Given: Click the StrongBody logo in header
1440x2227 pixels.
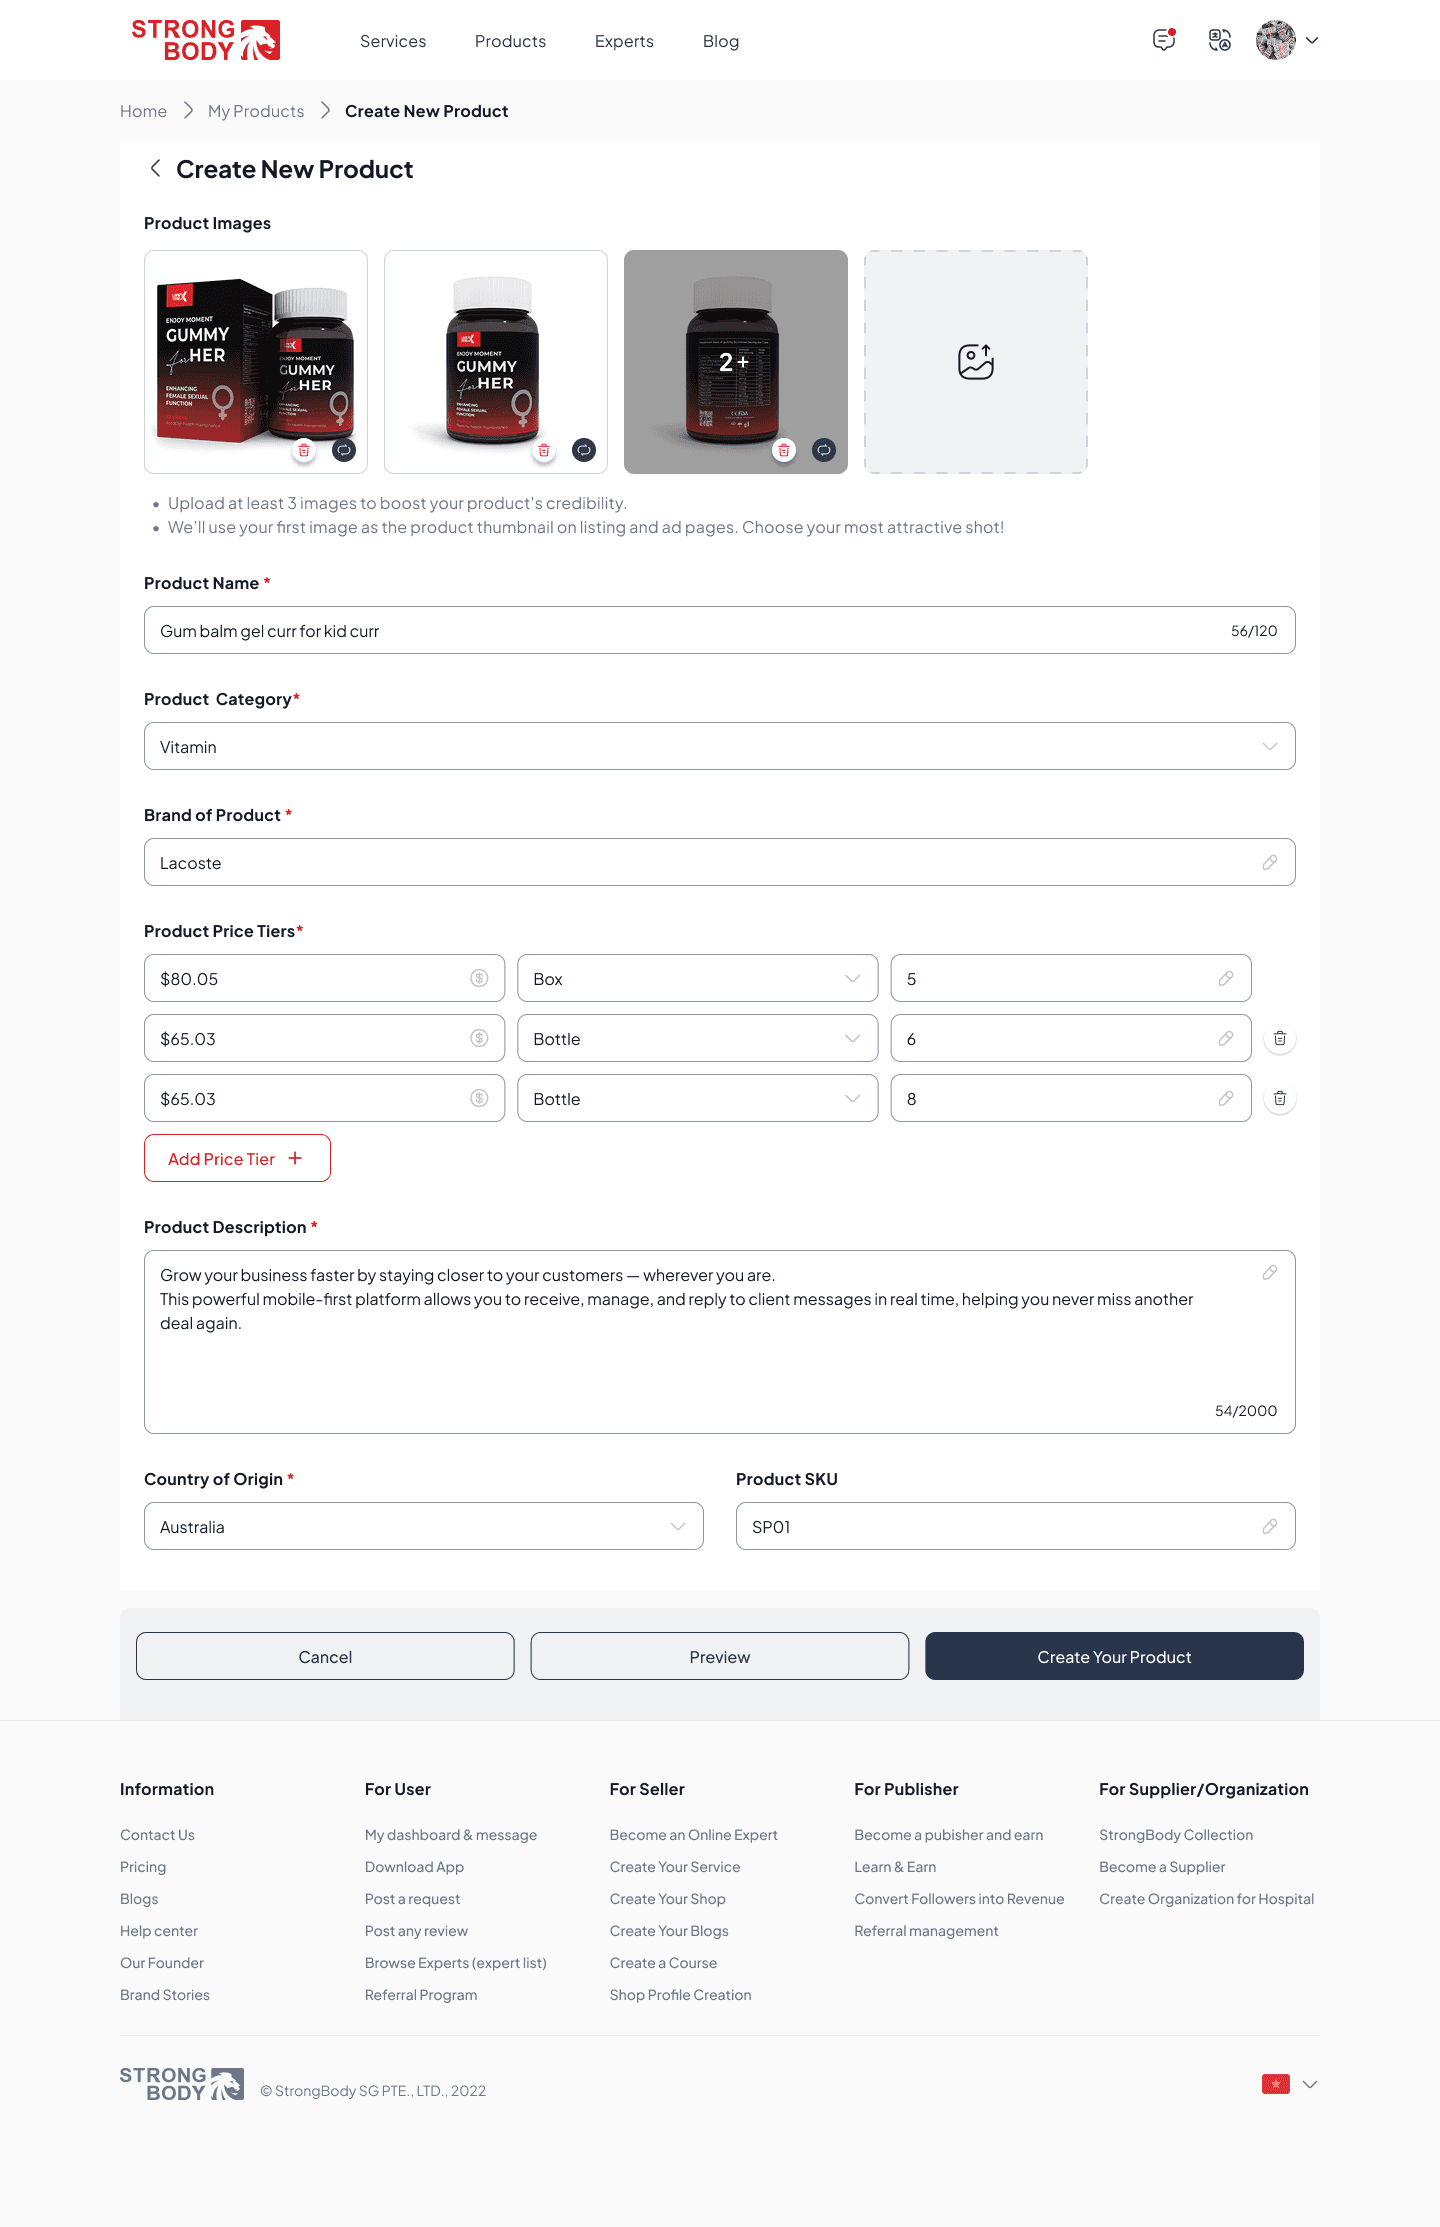Looking at the screenshot, I should tap(206, 40).
